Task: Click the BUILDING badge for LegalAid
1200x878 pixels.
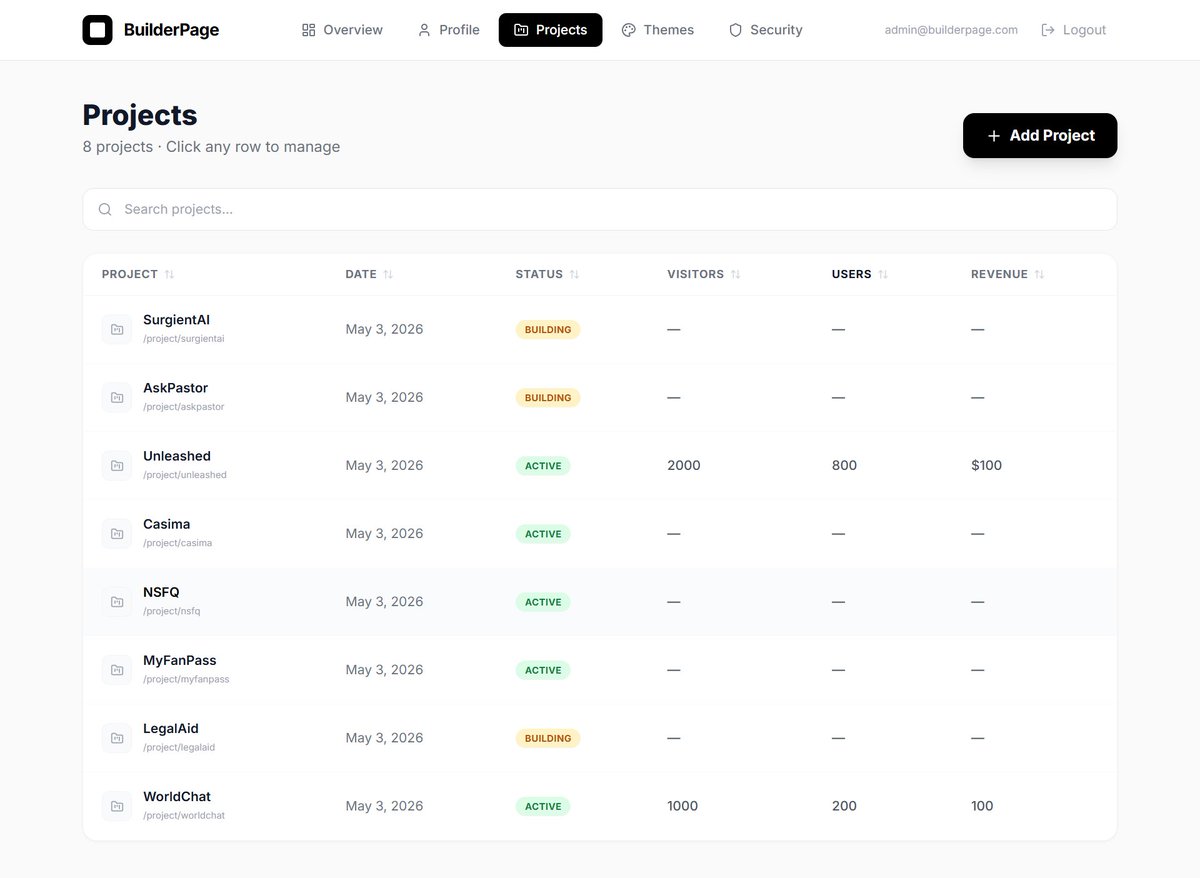Action: coord(548,738)
